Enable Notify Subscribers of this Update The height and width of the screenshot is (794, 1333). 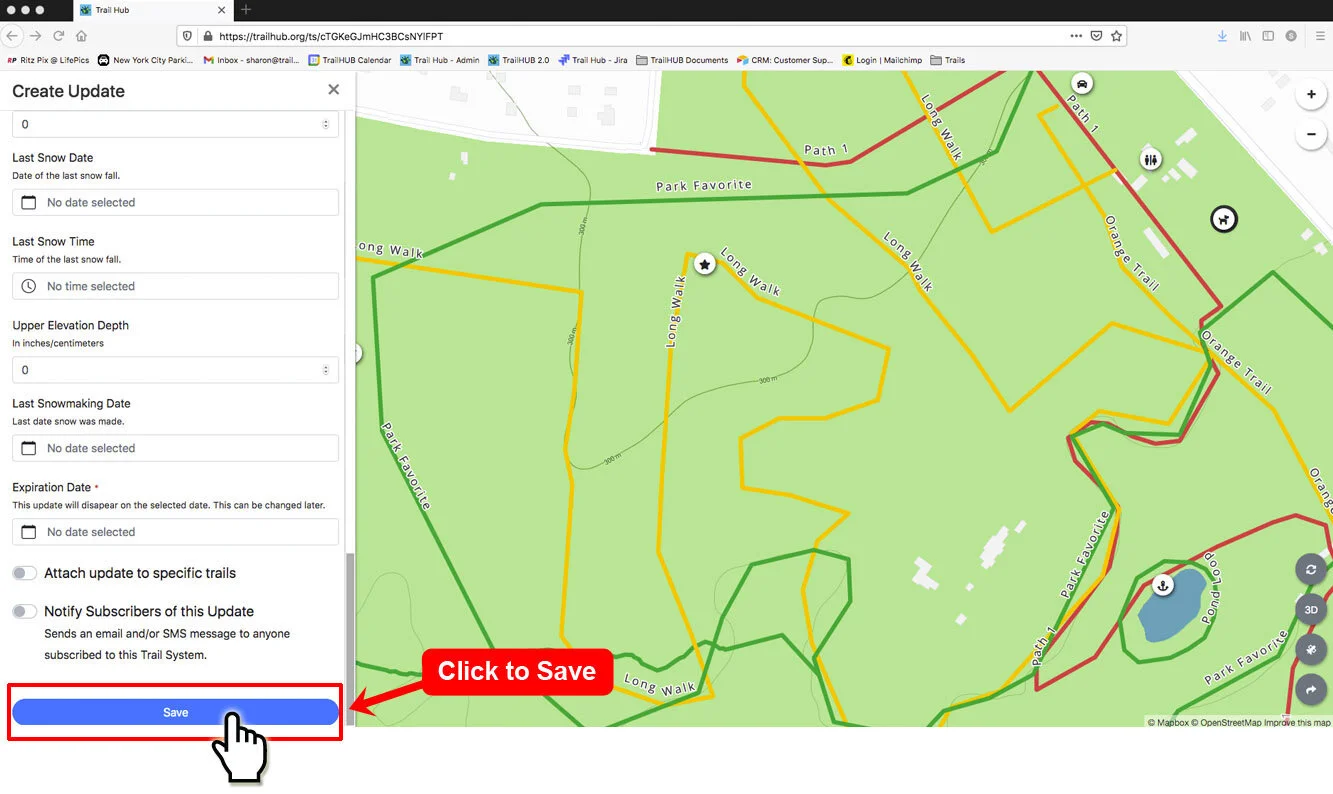pyautogui.click(x=25, y=611)
